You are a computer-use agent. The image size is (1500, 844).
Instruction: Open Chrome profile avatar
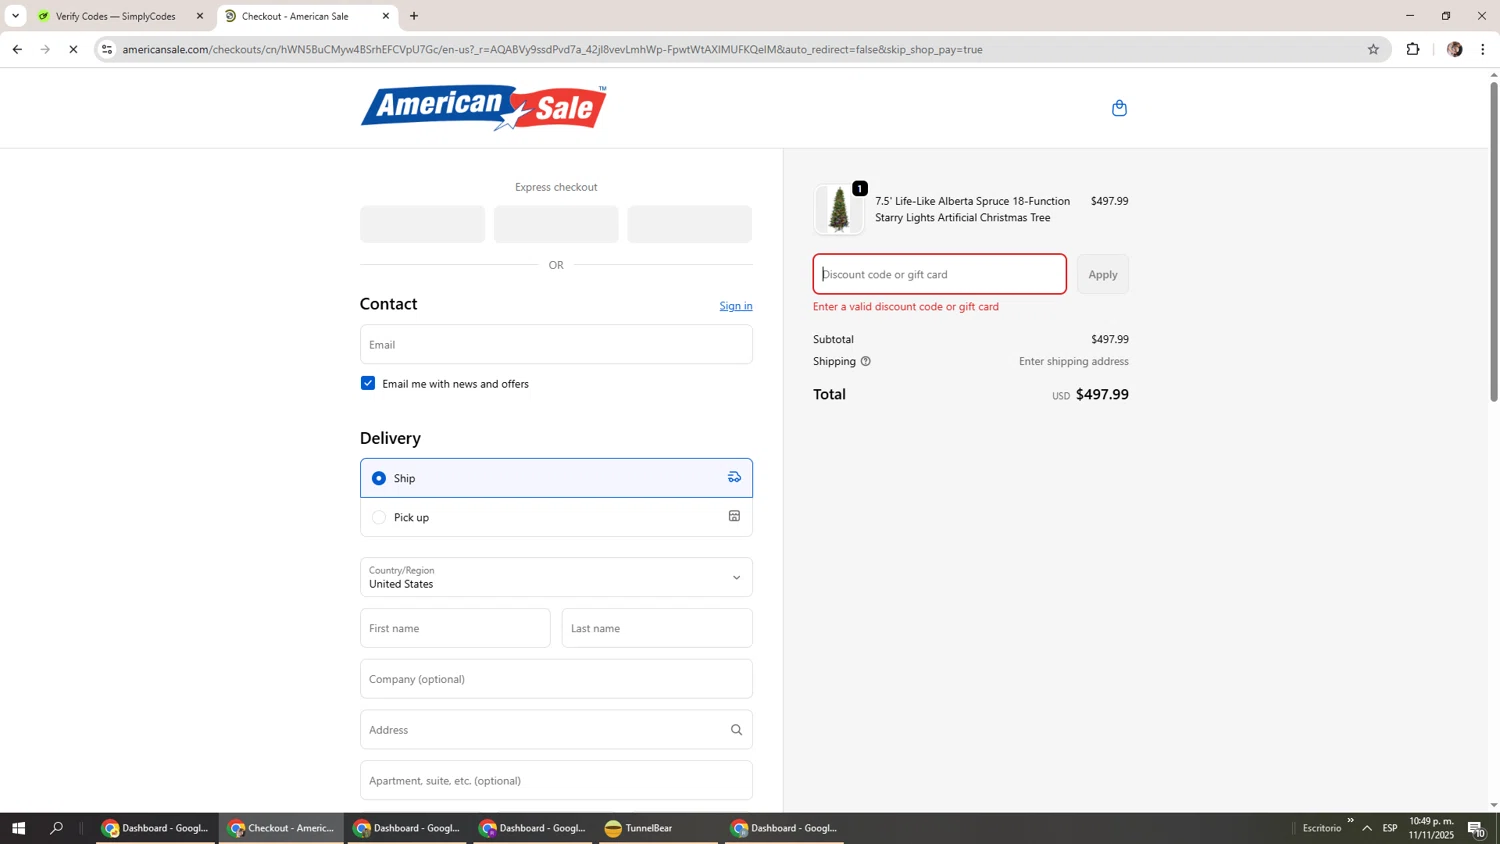coord(1454,49)
